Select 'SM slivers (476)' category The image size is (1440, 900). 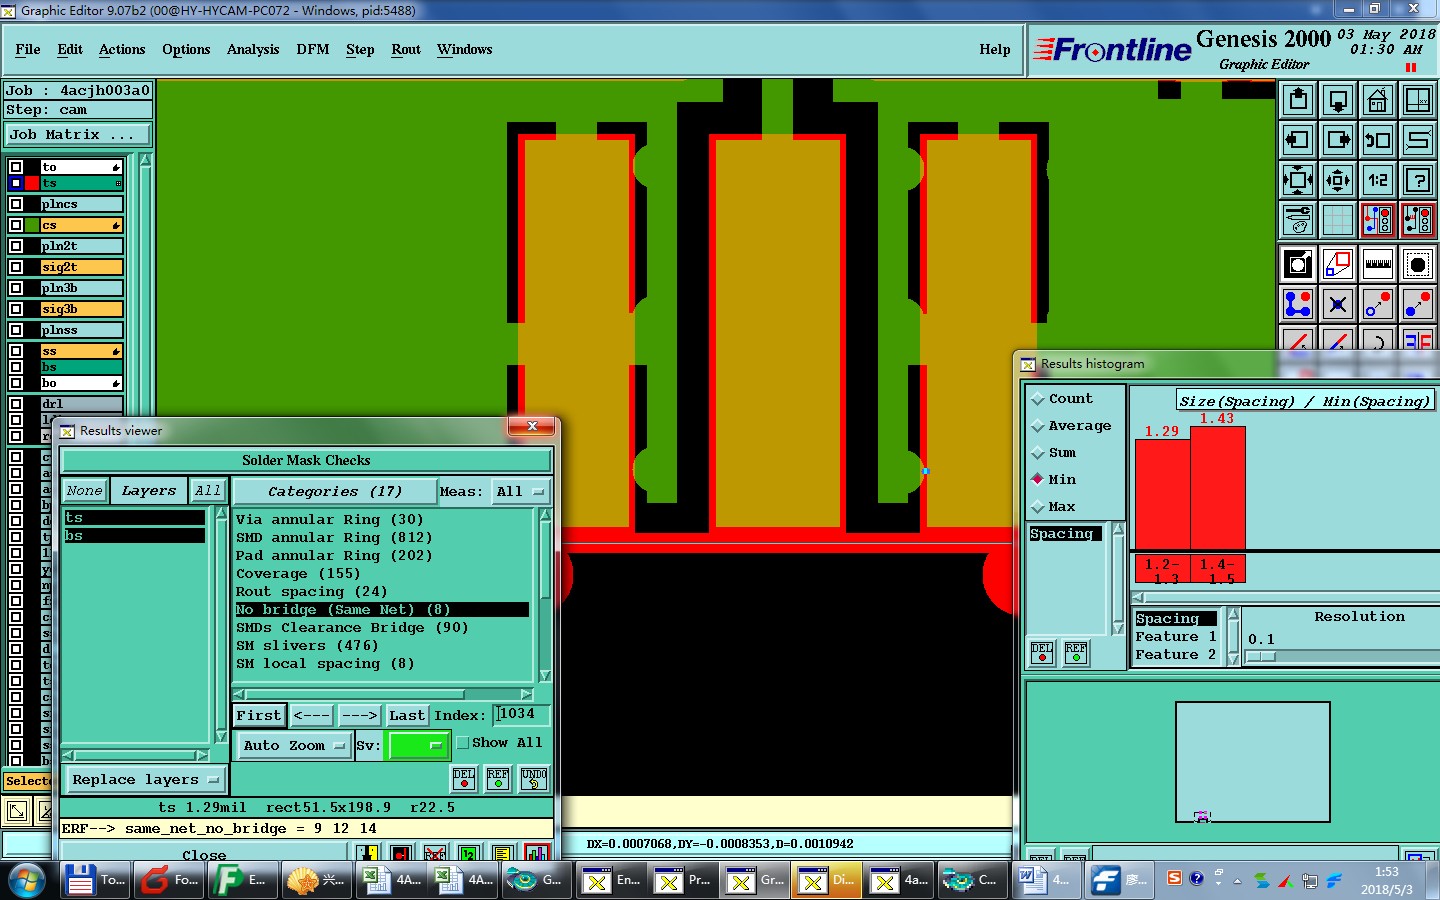point(307,645)
